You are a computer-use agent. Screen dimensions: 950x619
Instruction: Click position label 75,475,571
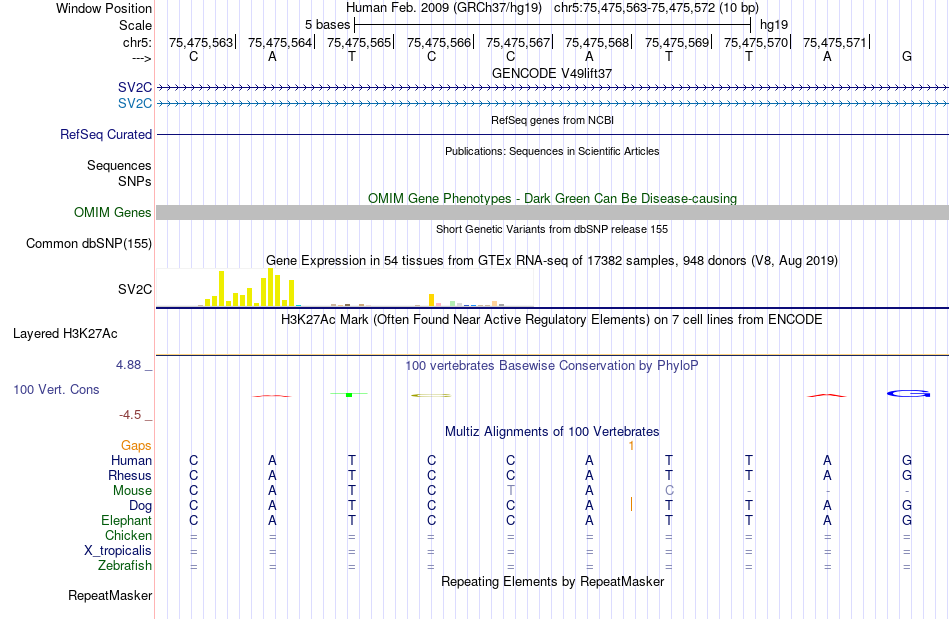[x=835, y=42]
